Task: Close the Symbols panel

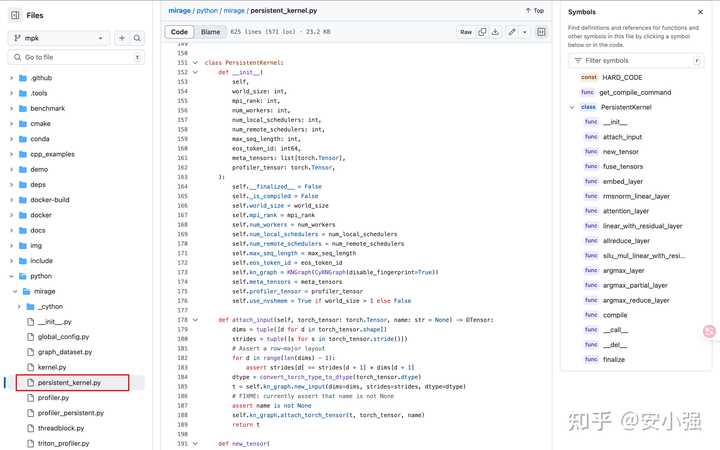Action: 701,12
